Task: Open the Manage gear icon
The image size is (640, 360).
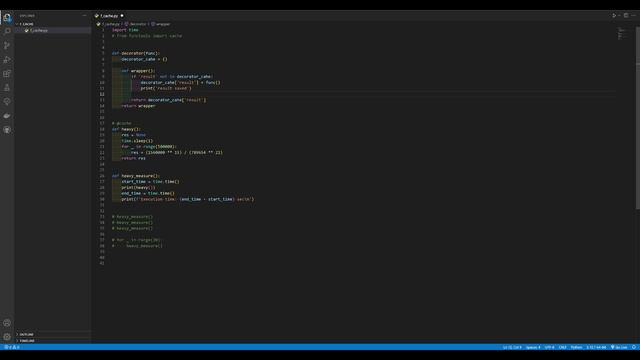Action: [x=7, y=337]
